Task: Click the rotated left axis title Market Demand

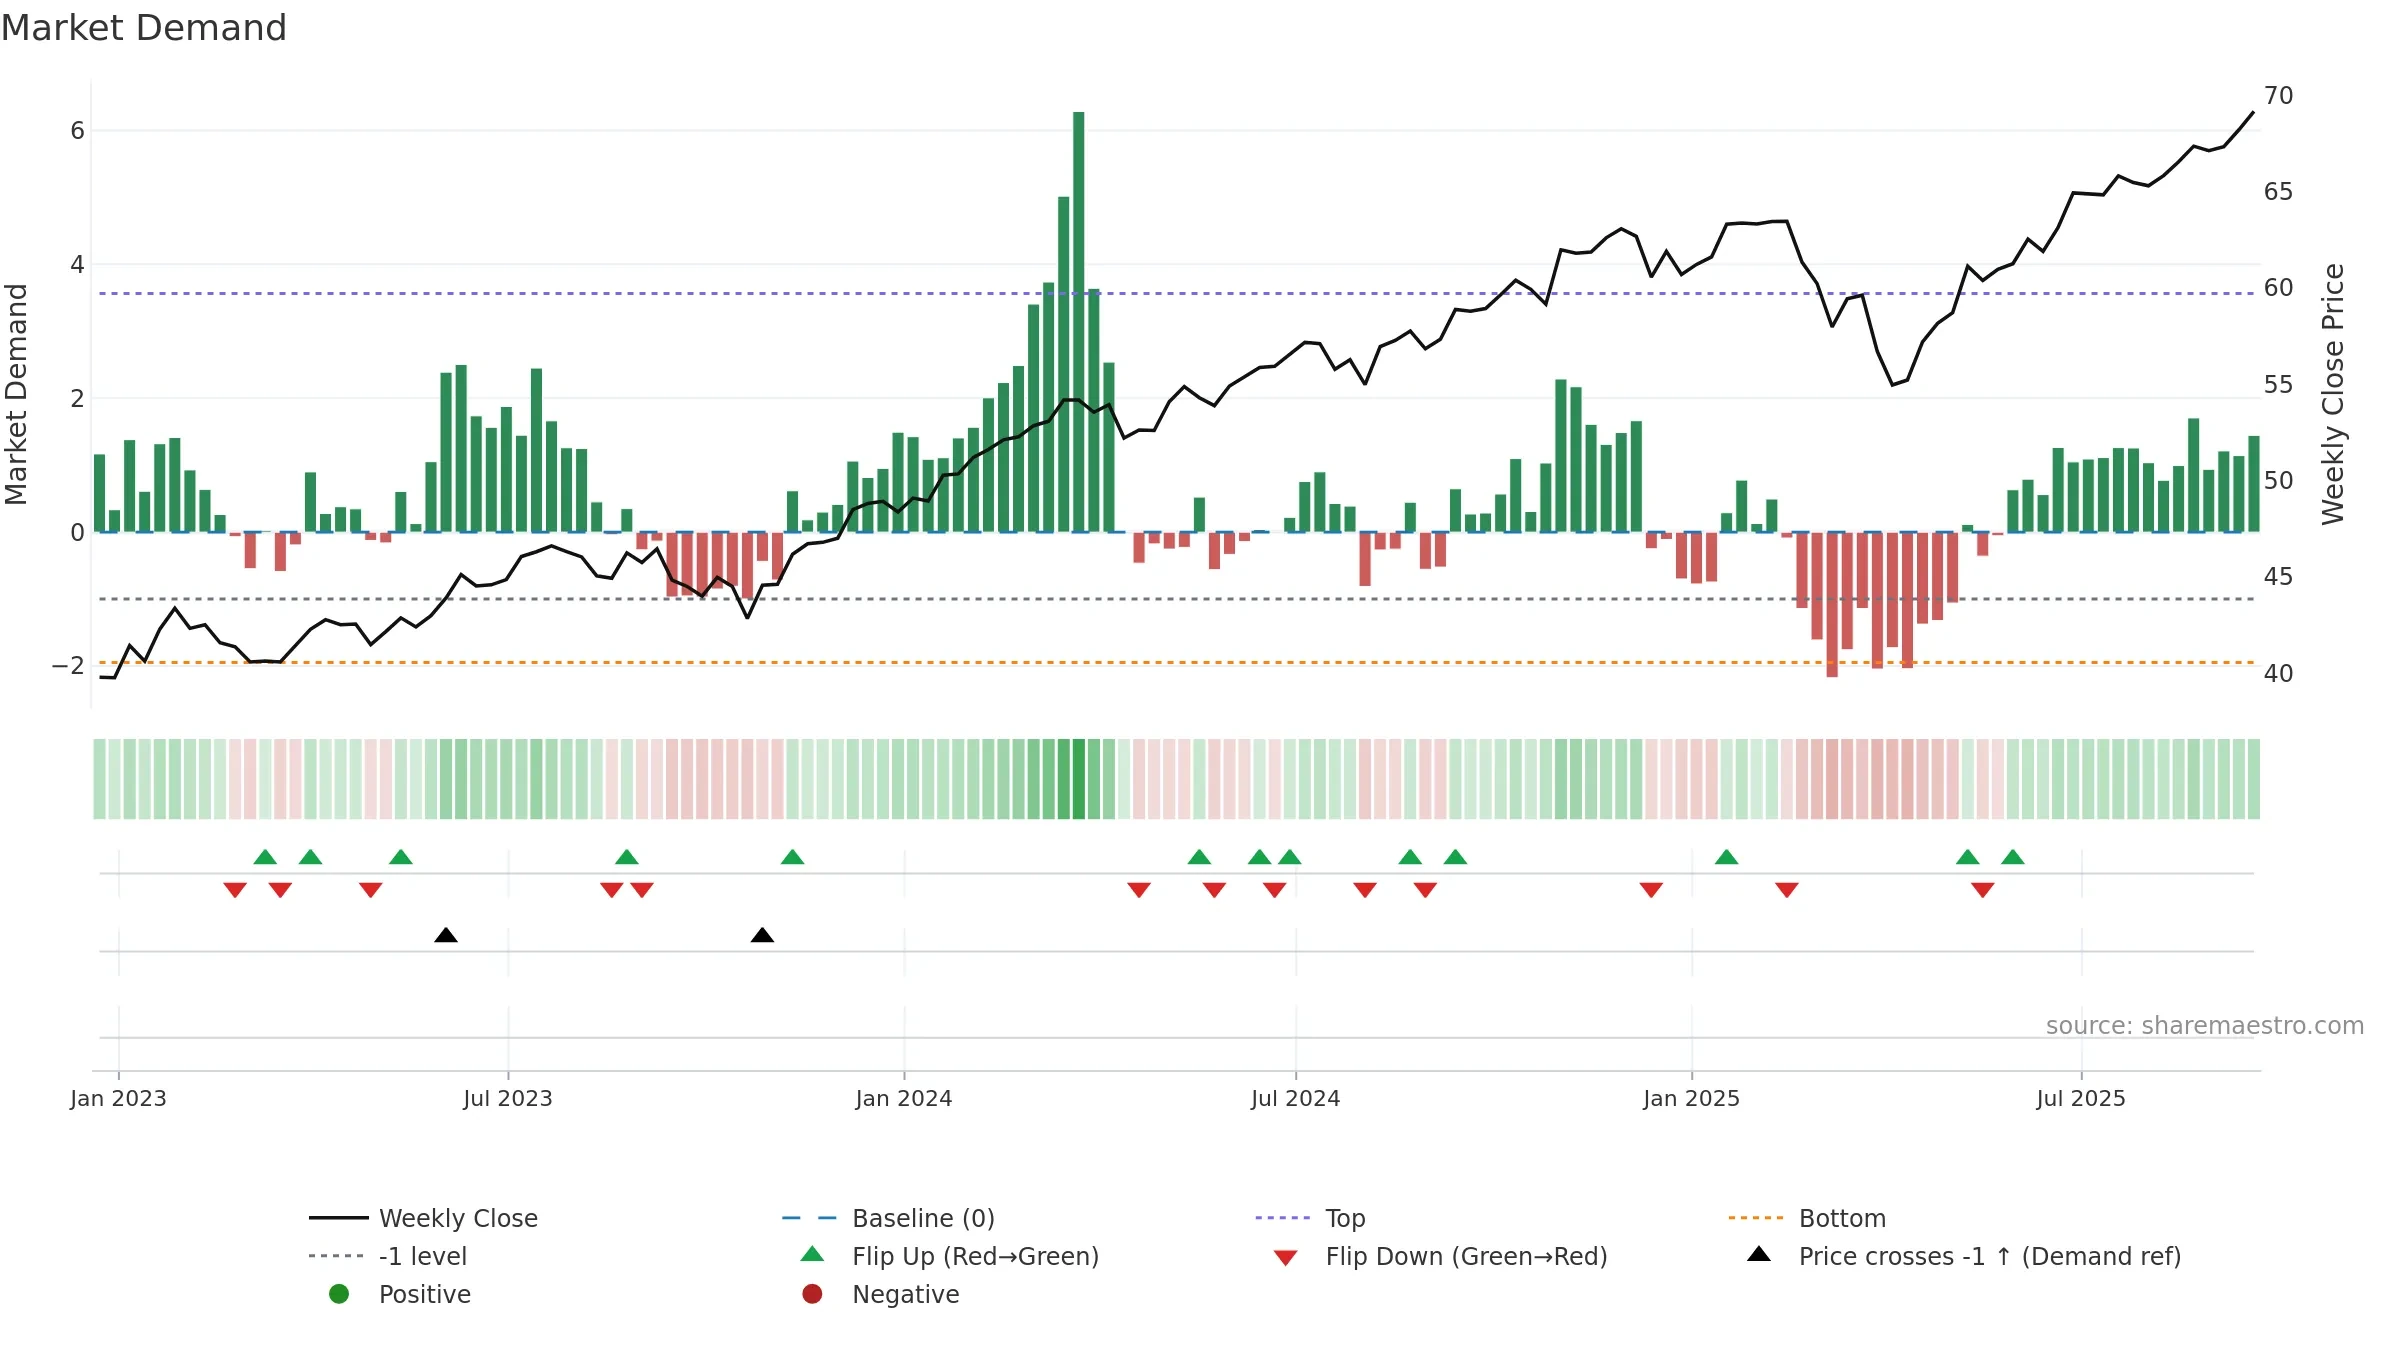Action: [16, 394]
